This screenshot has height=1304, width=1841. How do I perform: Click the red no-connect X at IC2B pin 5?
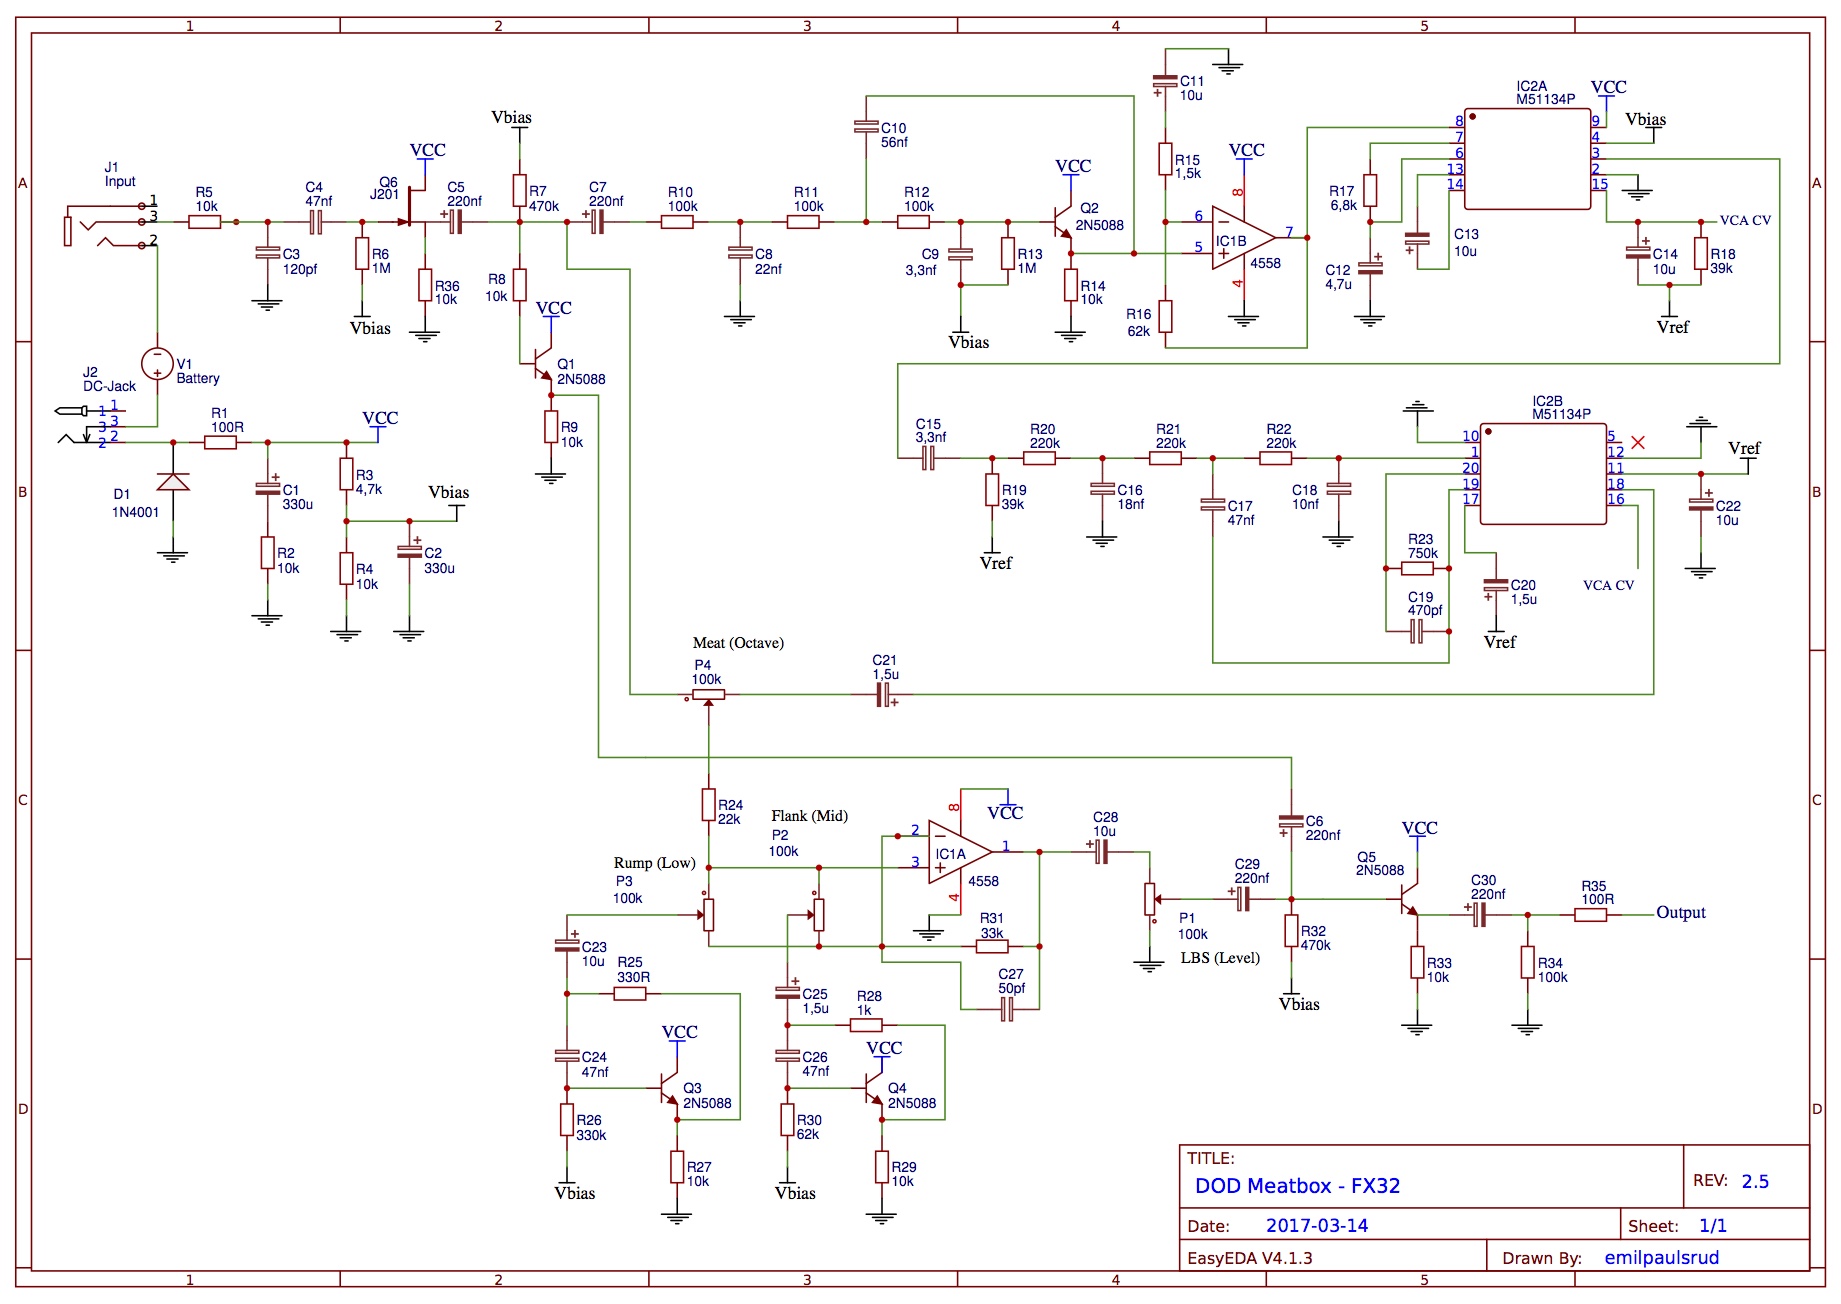(x=1638, y=442)
